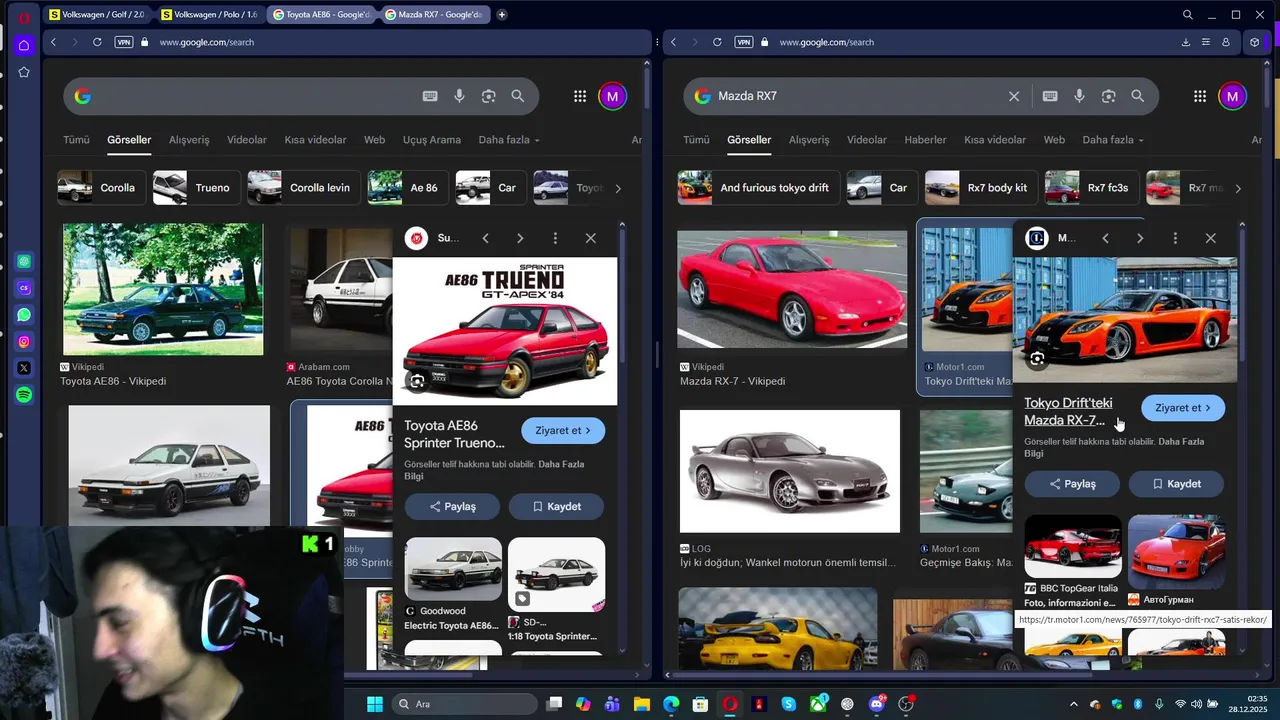
Task: Select the And furious tokyo drift chip
Action: coord(758,188)
